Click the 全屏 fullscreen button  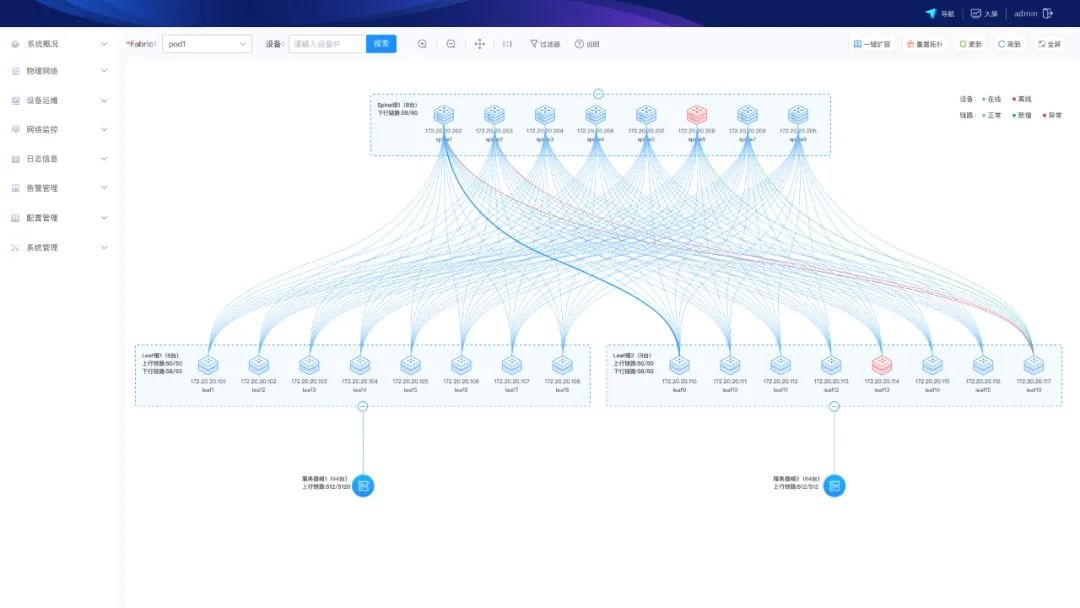(1048, 44)
